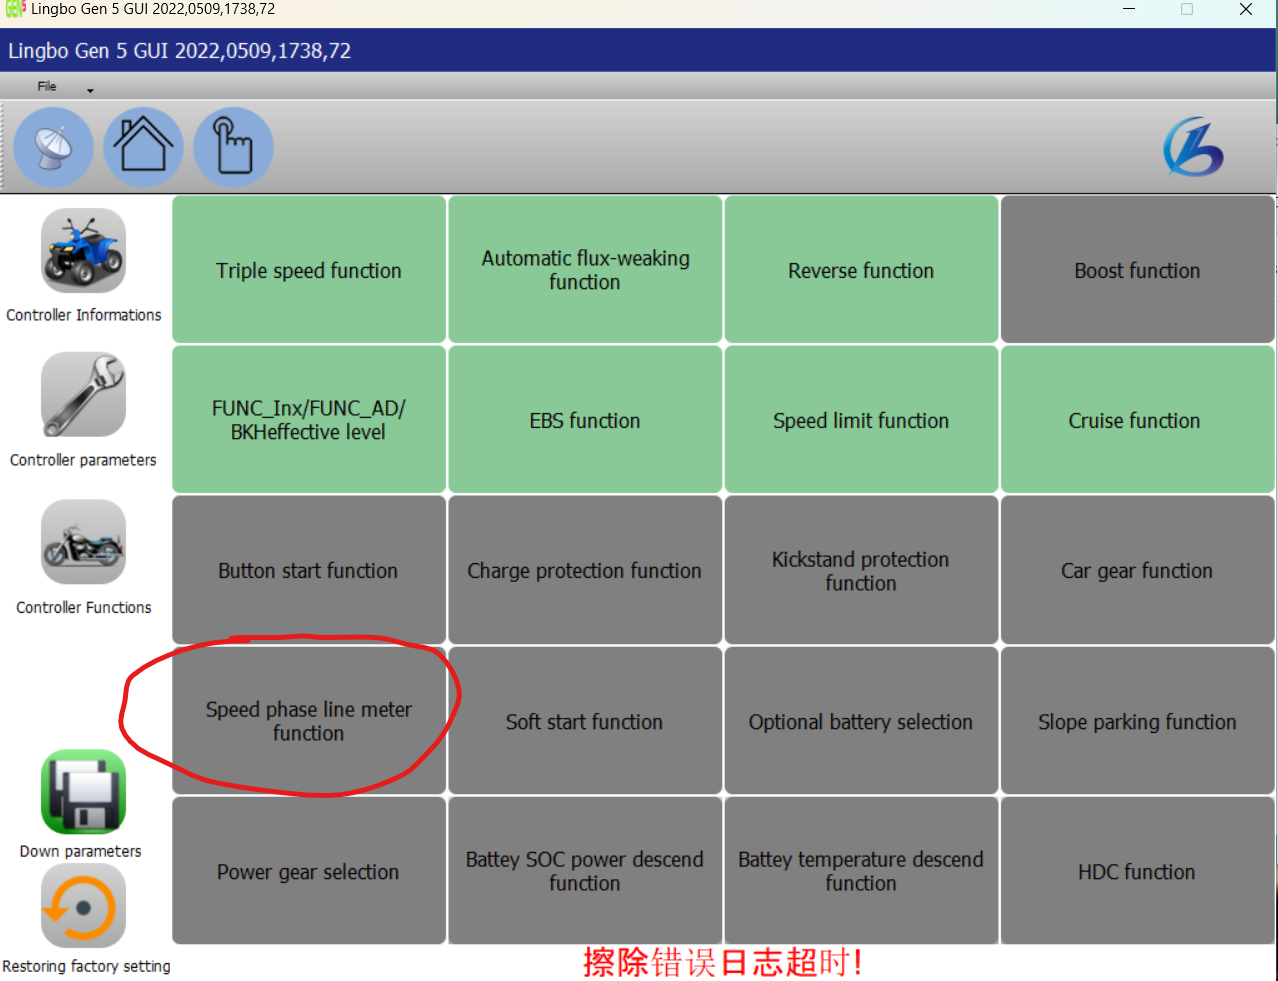Click the hand pointer toolbar icon

pos(233,148)
